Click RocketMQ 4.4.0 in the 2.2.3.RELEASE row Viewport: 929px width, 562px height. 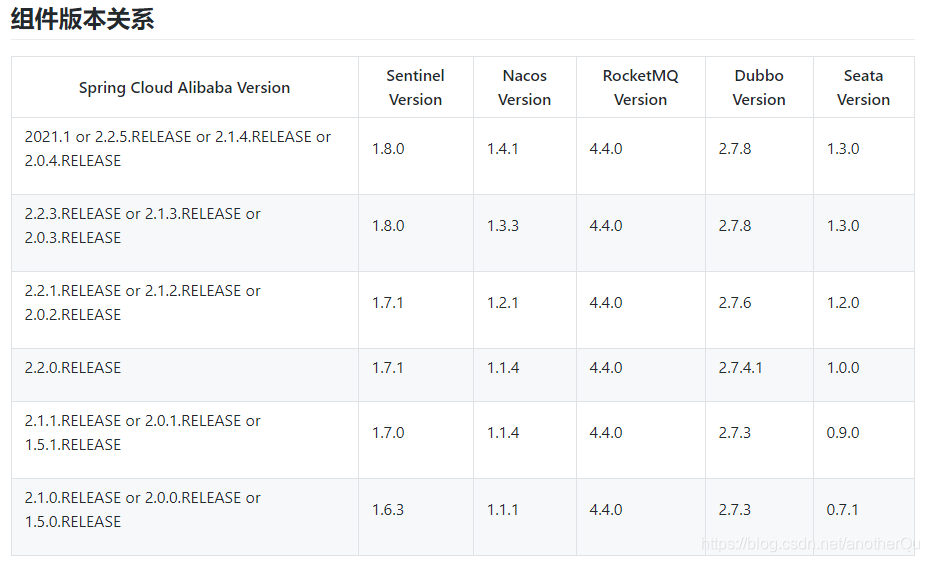[x=640, y=233]
